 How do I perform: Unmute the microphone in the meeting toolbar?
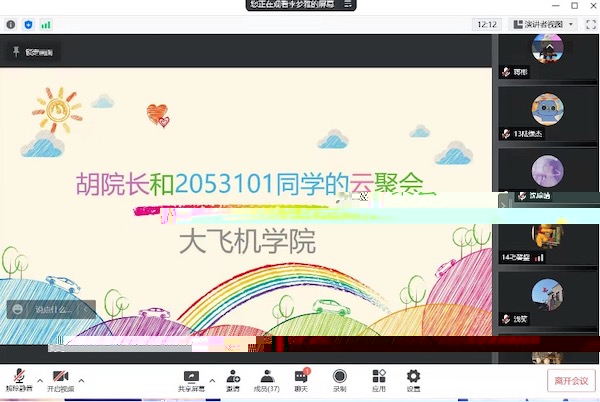19,381
